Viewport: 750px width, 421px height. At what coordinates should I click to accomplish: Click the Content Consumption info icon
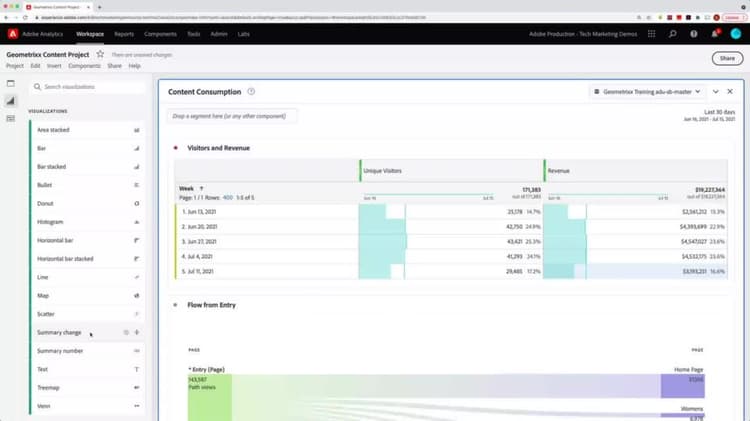click(251, 91)
